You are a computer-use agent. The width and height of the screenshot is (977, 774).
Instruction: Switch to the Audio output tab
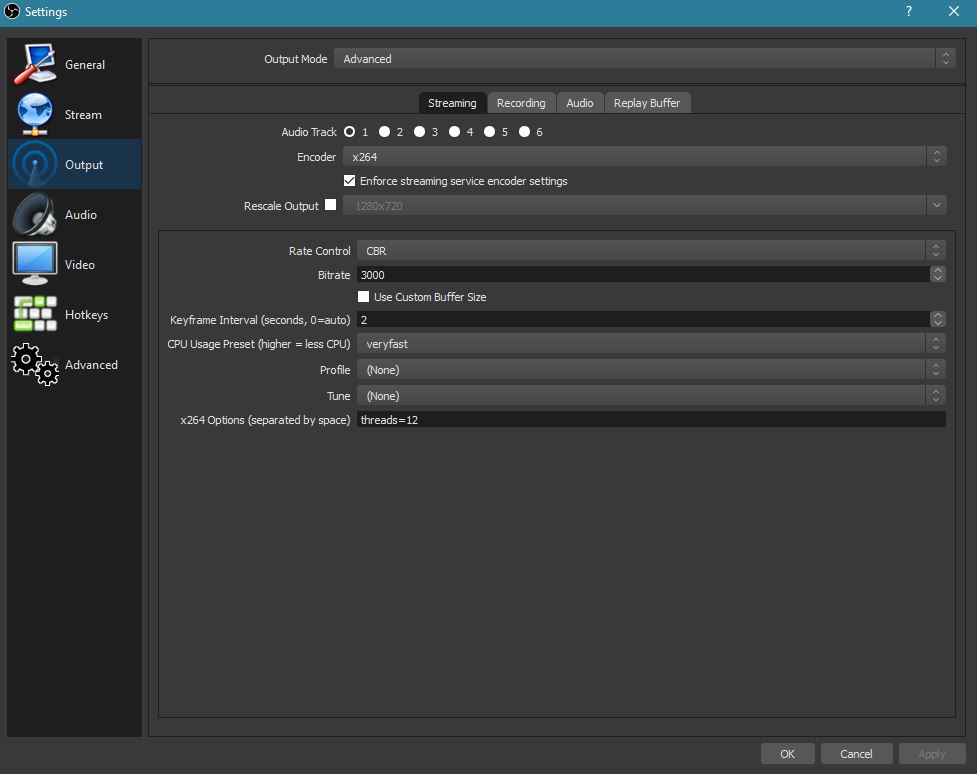click(x=579, y=103)
